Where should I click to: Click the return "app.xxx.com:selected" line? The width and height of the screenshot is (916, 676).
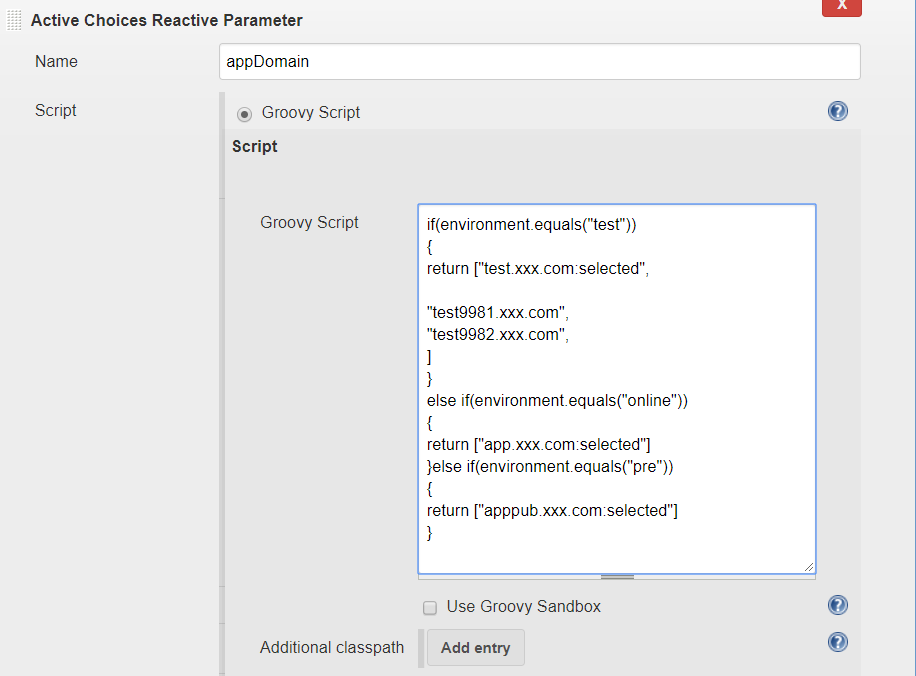[x=539, y=444]
